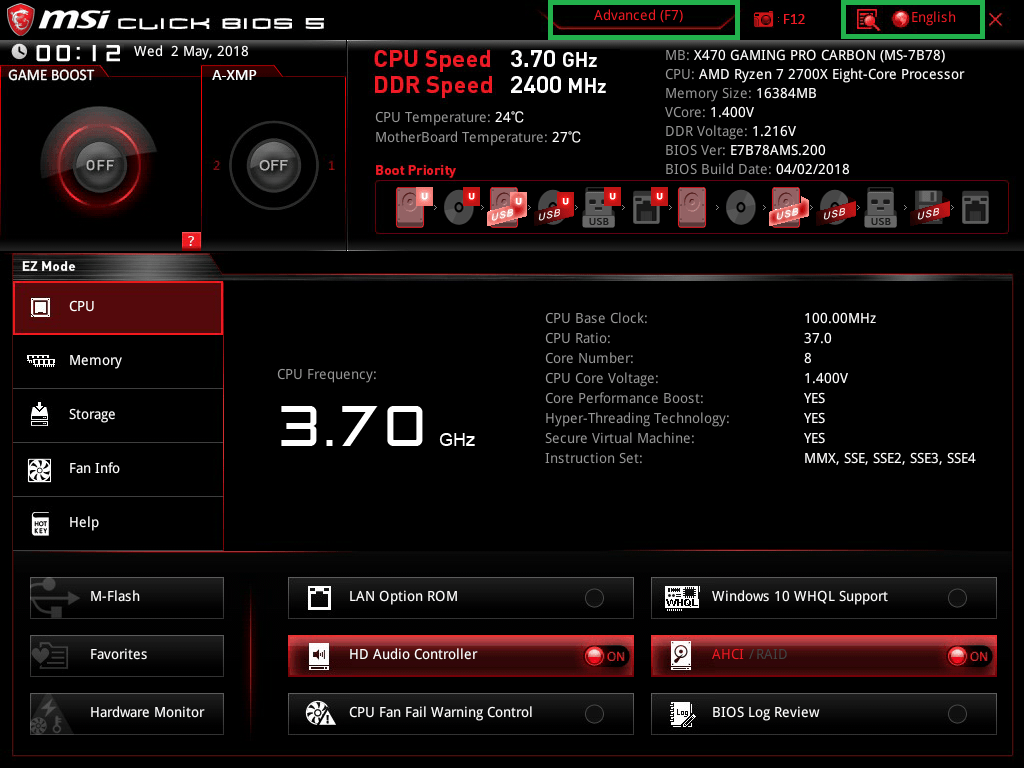Toggle the A-XMP OFF knob
Screen dimensions: 1024x768
coord(273,165)
